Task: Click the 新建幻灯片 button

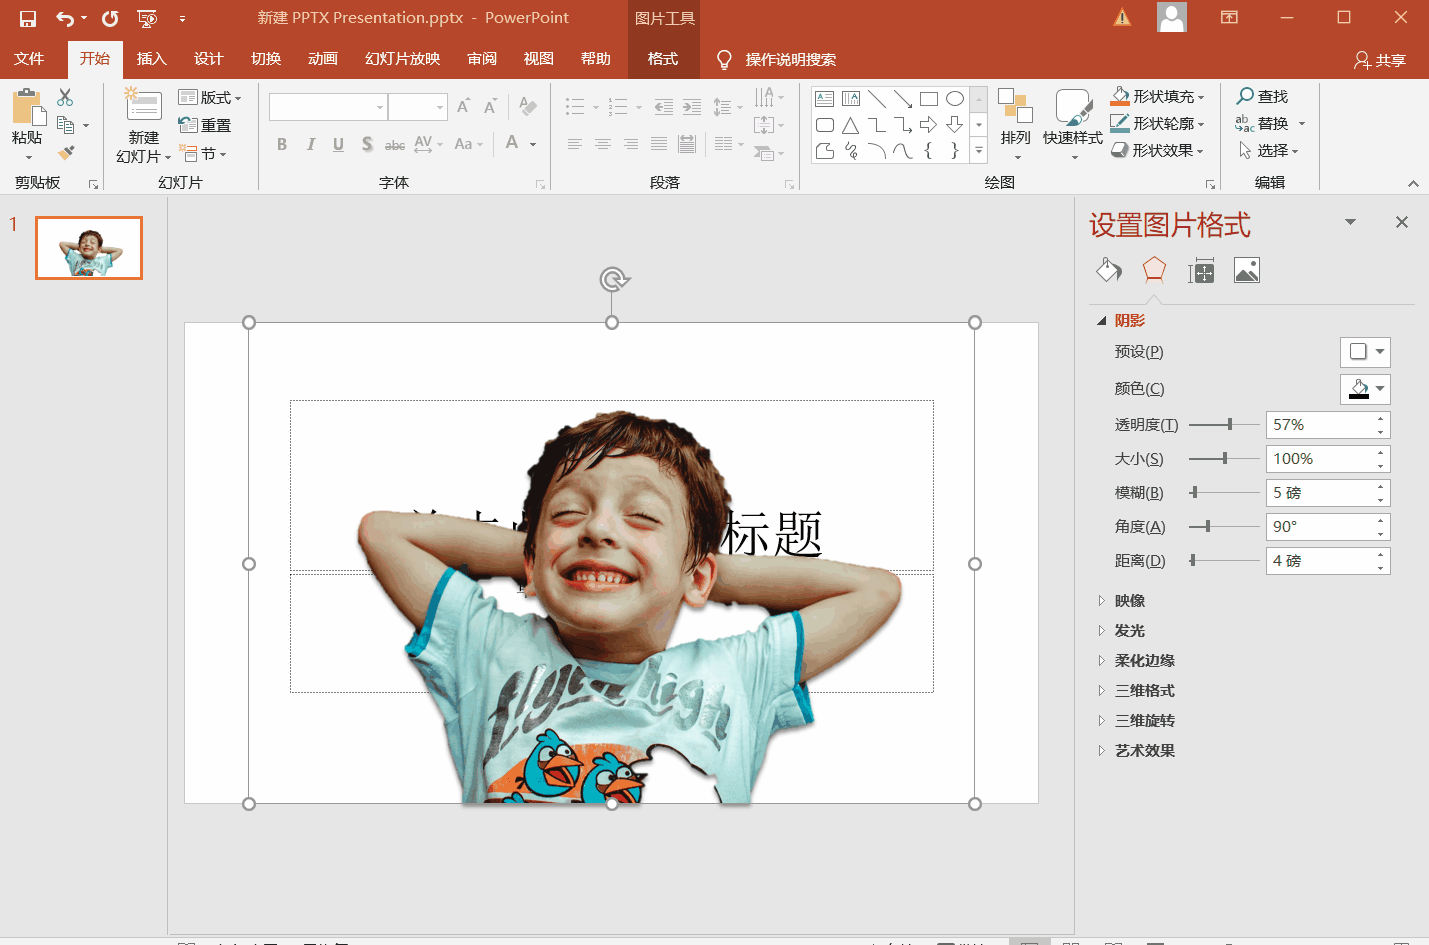Action: pos(144,108)
